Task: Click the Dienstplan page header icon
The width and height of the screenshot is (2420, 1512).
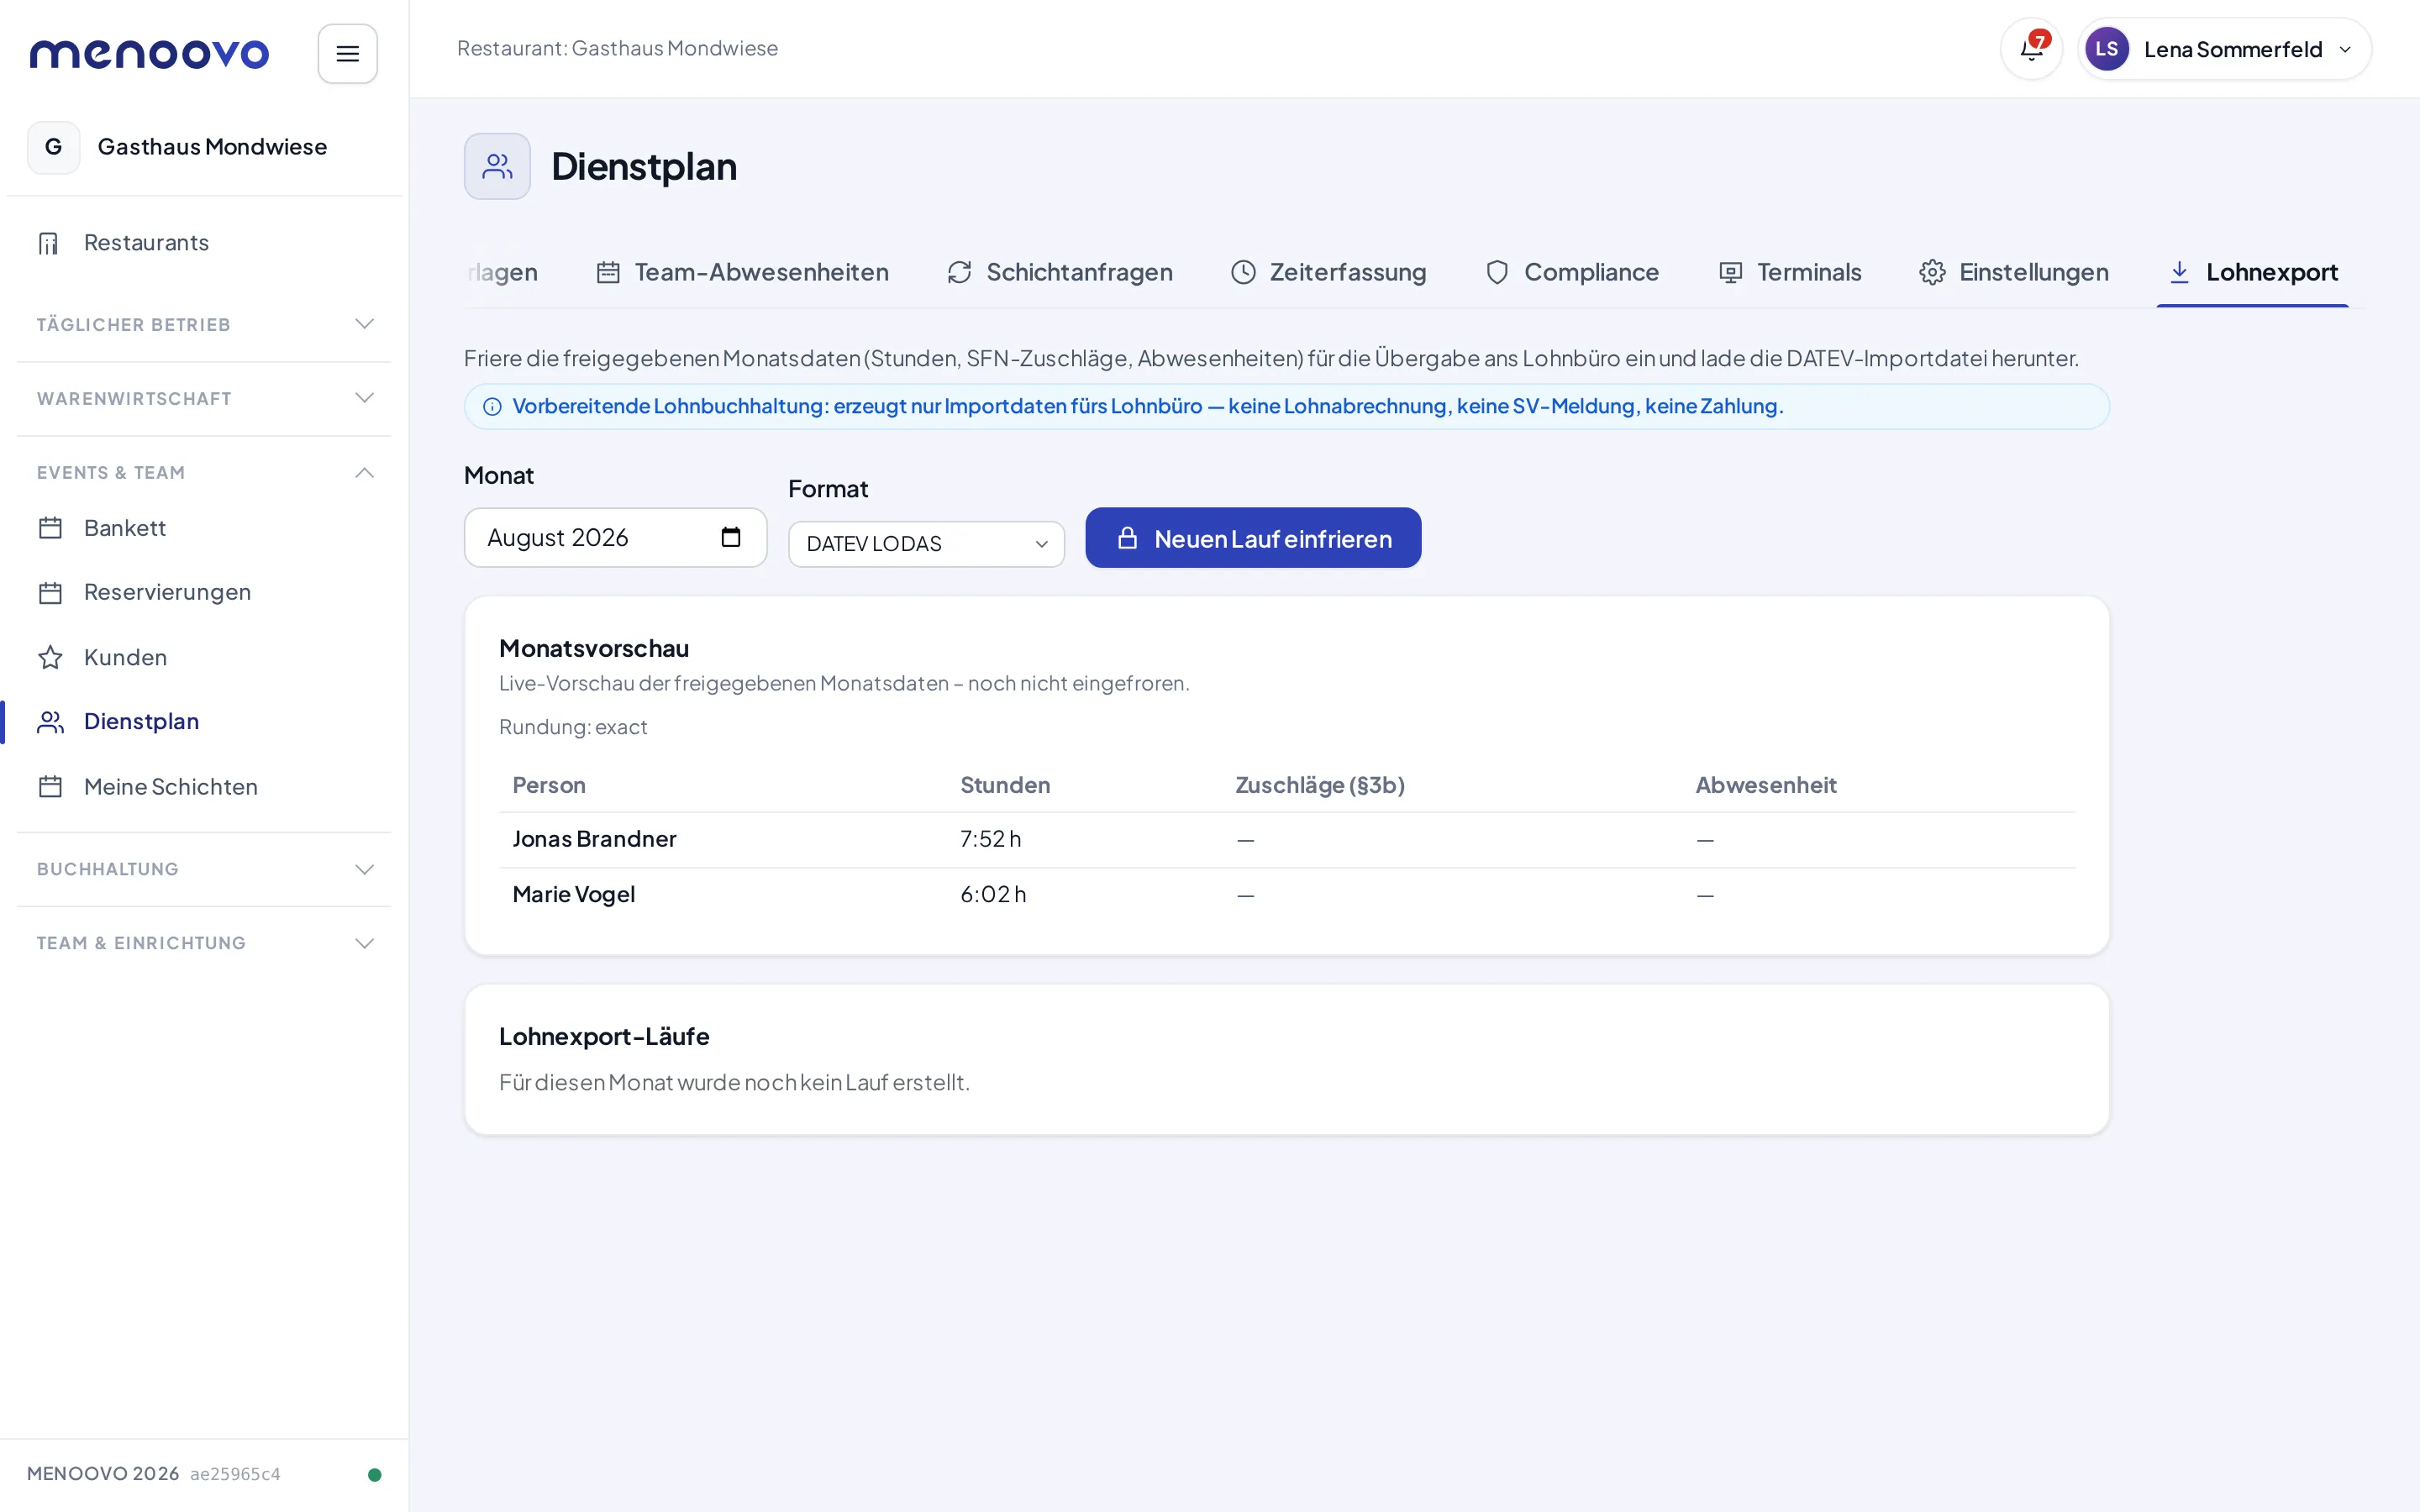Action: [x=497, y=166]
